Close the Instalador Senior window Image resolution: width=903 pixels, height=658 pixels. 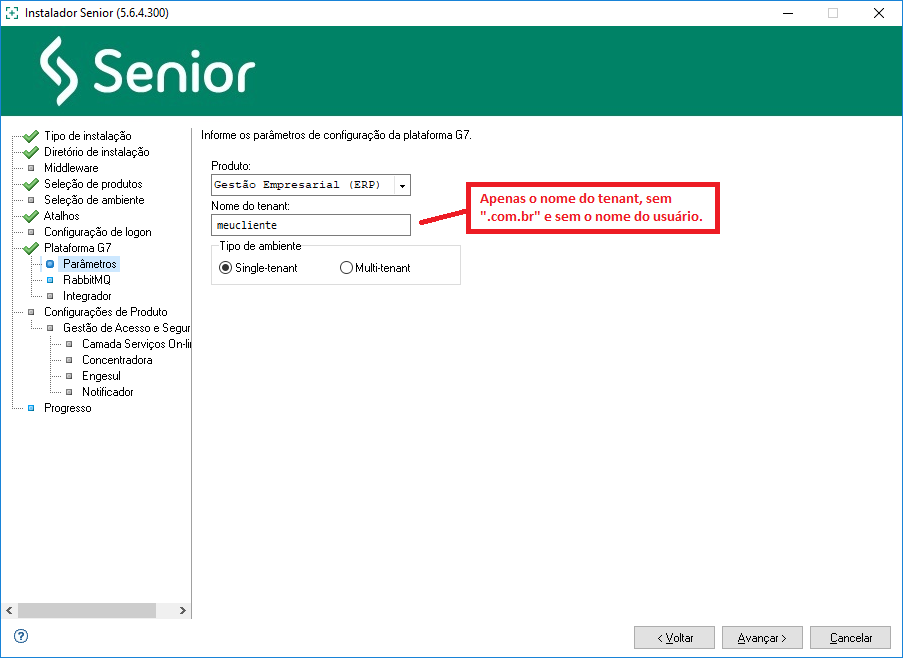(x=879, y=13)
